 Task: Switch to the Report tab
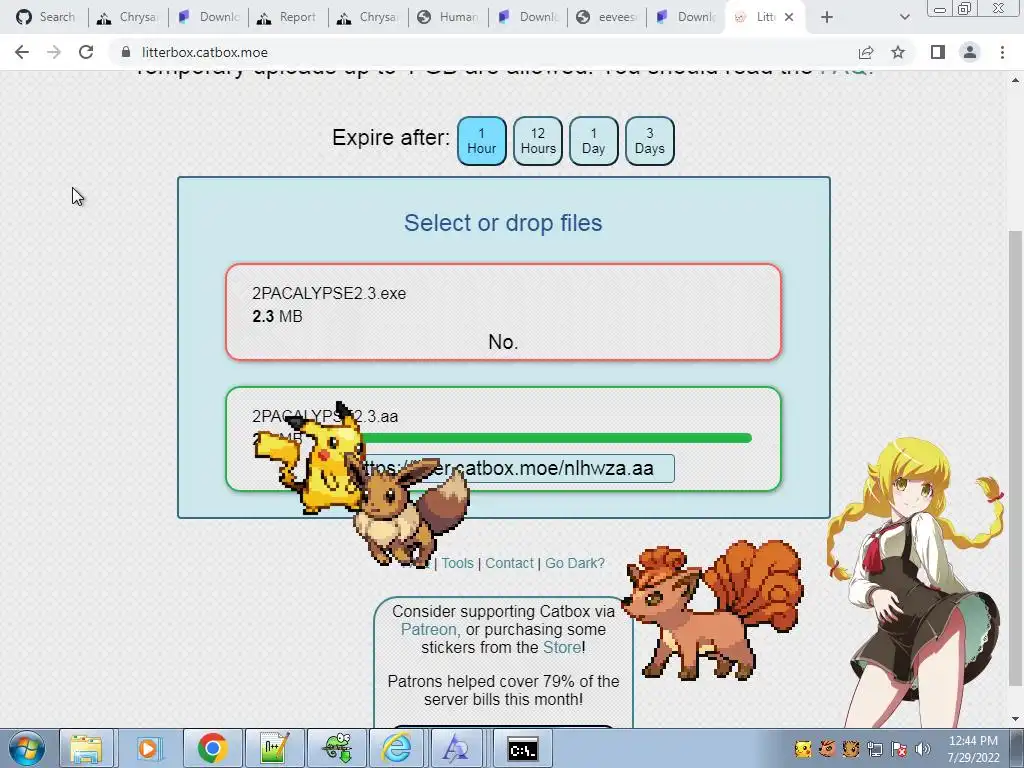(x=288, y=17)
